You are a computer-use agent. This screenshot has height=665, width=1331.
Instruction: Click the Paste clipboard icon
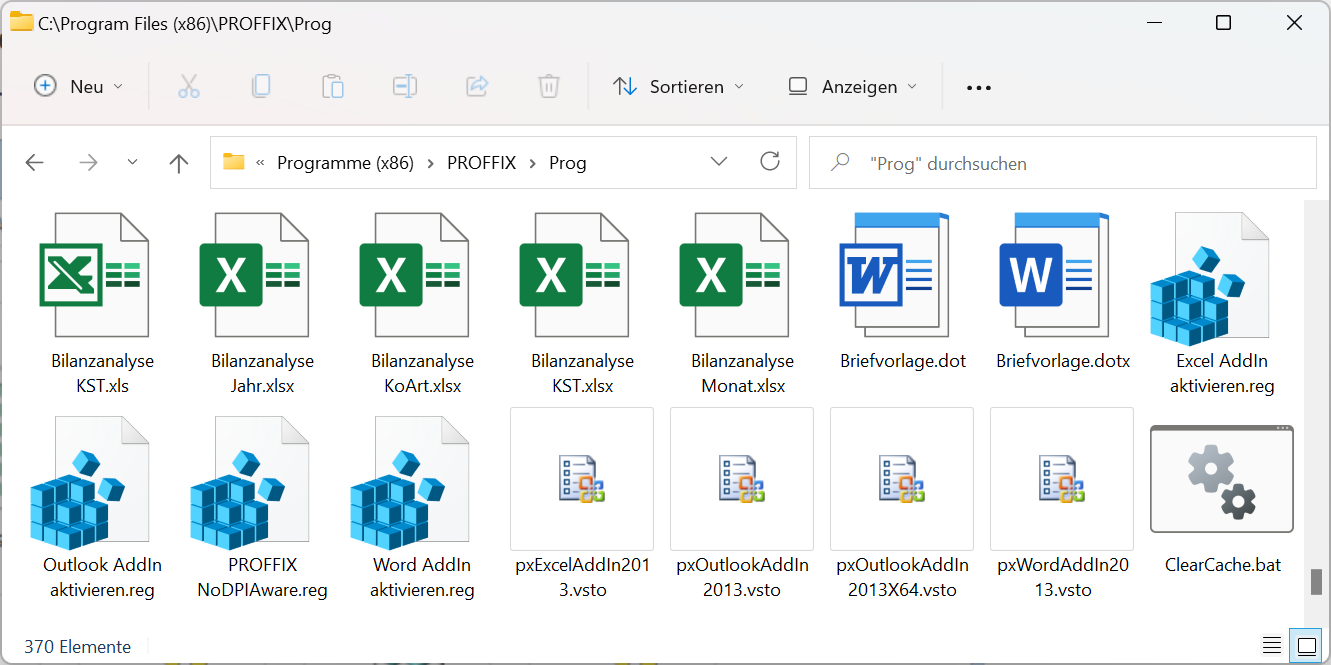click(x=333, y=86)
